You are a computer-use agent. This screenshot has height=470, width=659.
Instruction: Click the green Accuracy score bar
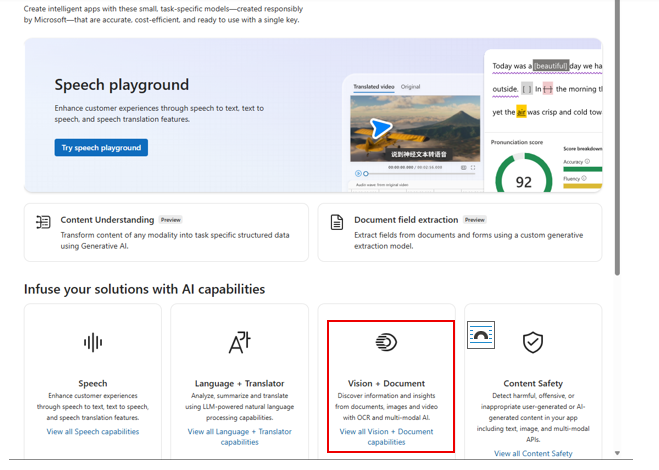[x=583, y=169]
